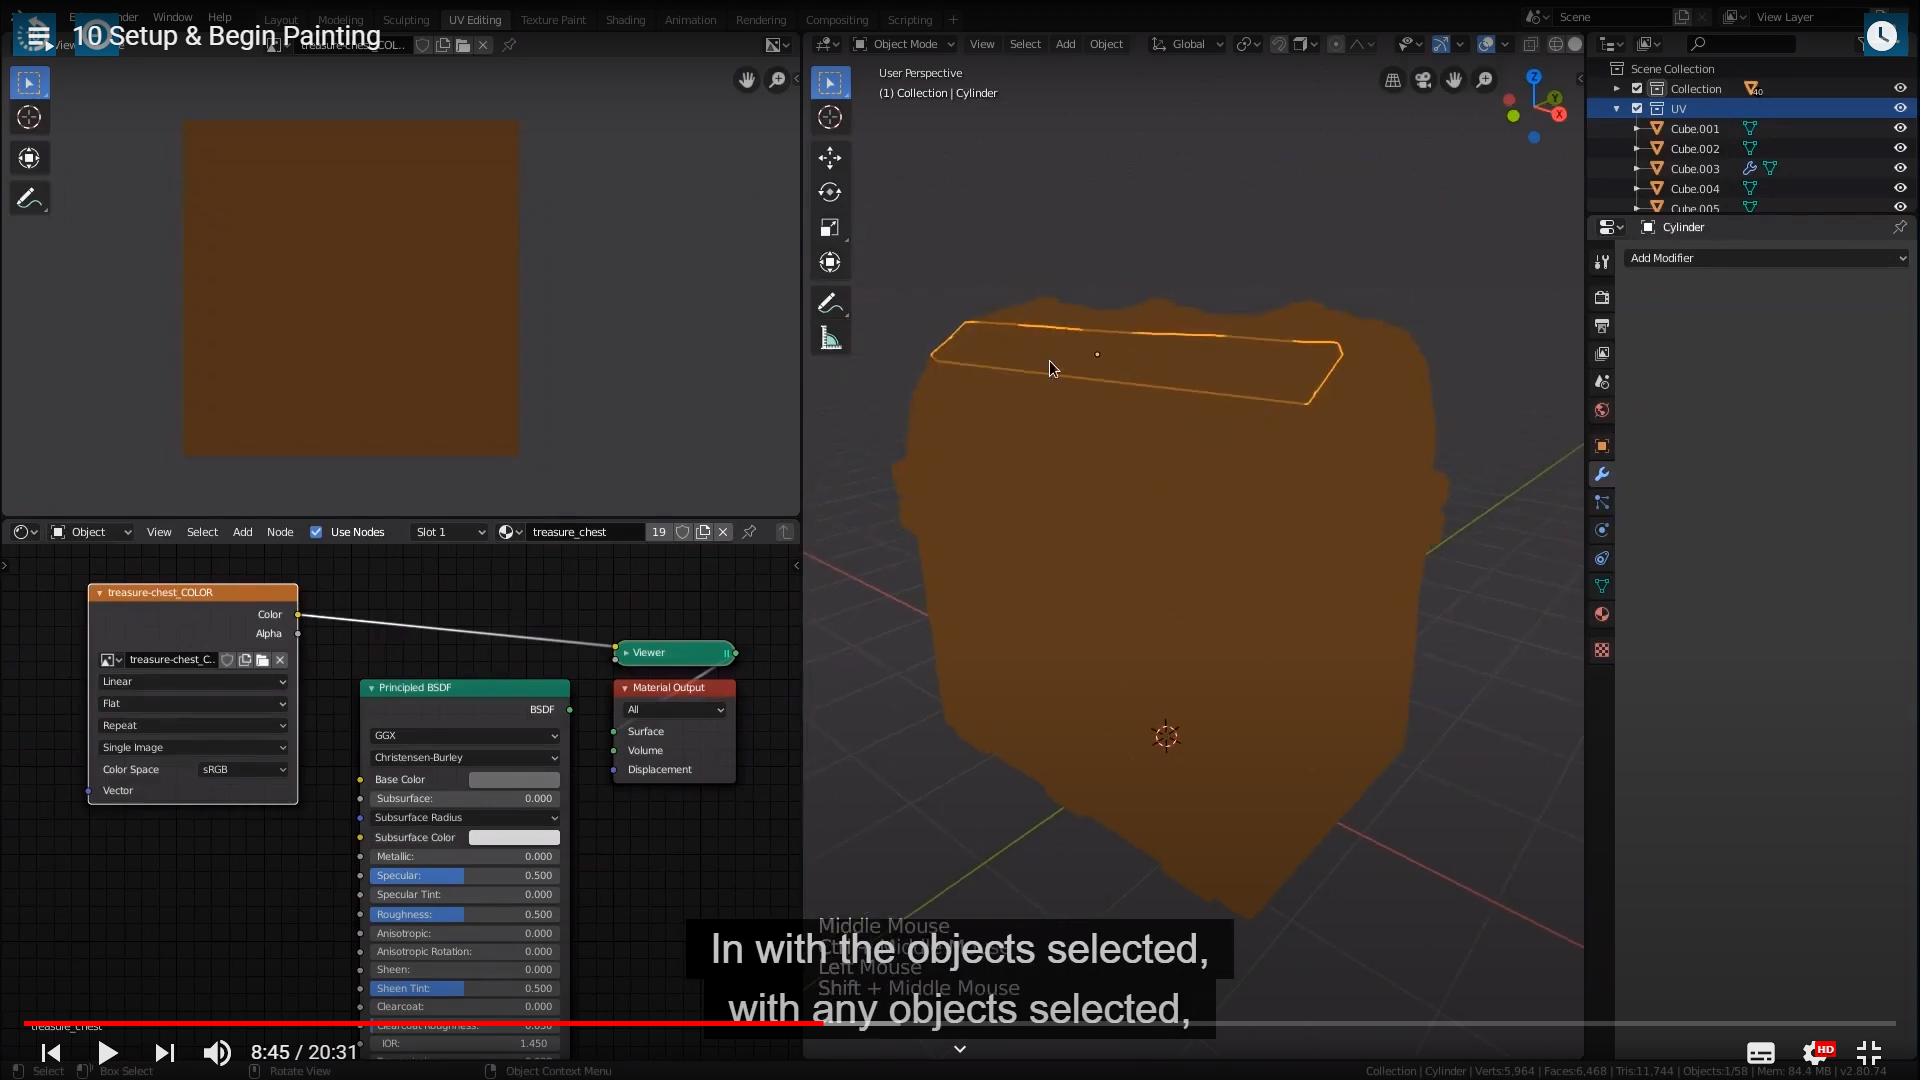Screen dimensions: 1920x1080
Task: Select the Scale tool in viewport toolbar
Action: click(829, 228)
